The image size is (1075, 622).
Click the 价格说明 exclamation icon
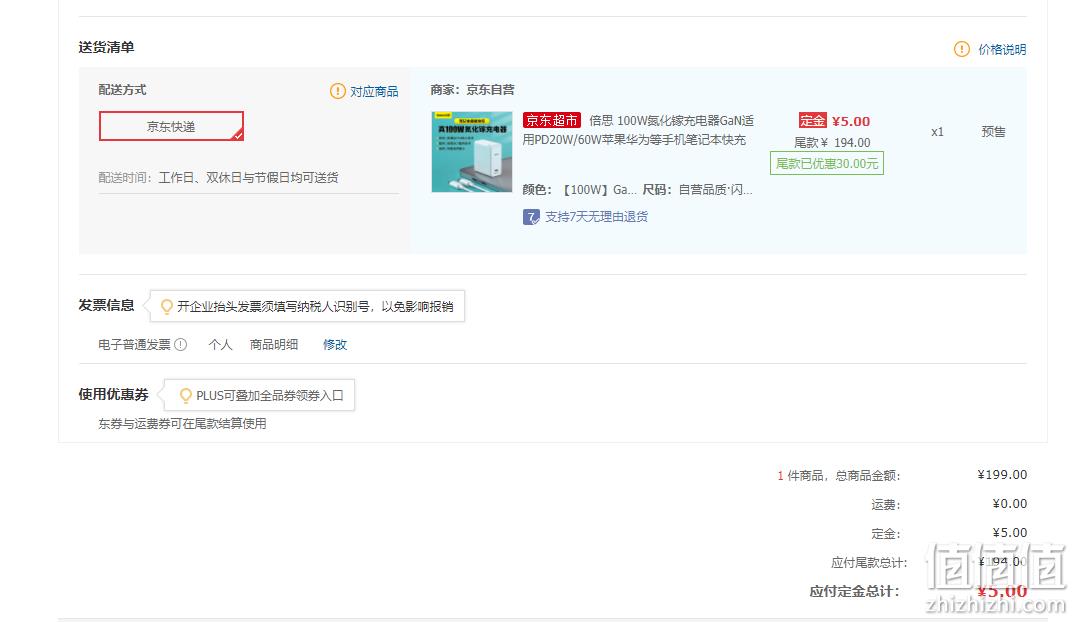pyautogui.click(x=961, y=49)
